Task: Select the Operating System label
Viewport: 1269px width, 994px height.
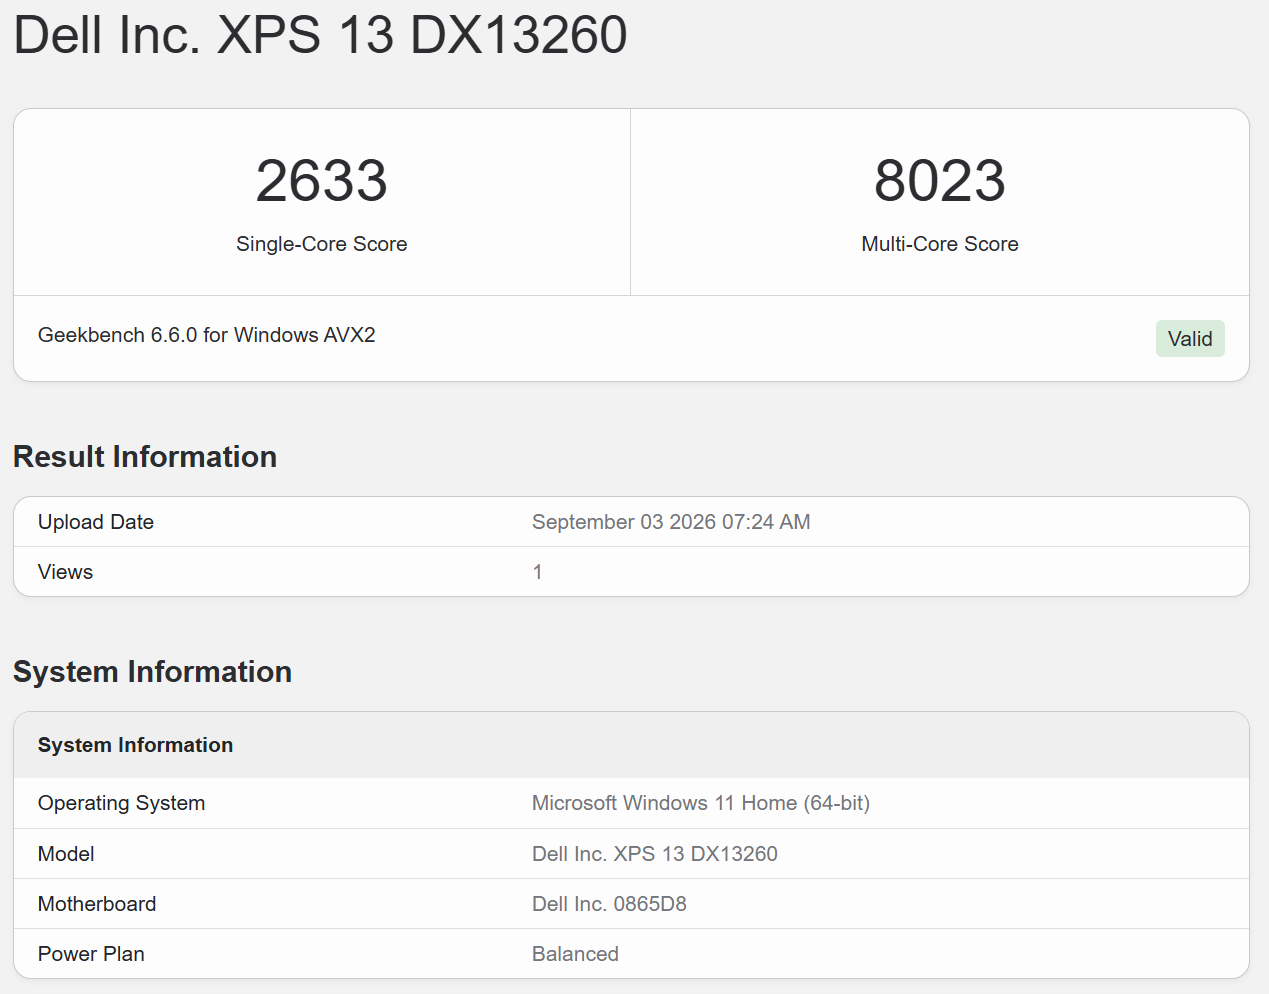Action: [121, 803]
